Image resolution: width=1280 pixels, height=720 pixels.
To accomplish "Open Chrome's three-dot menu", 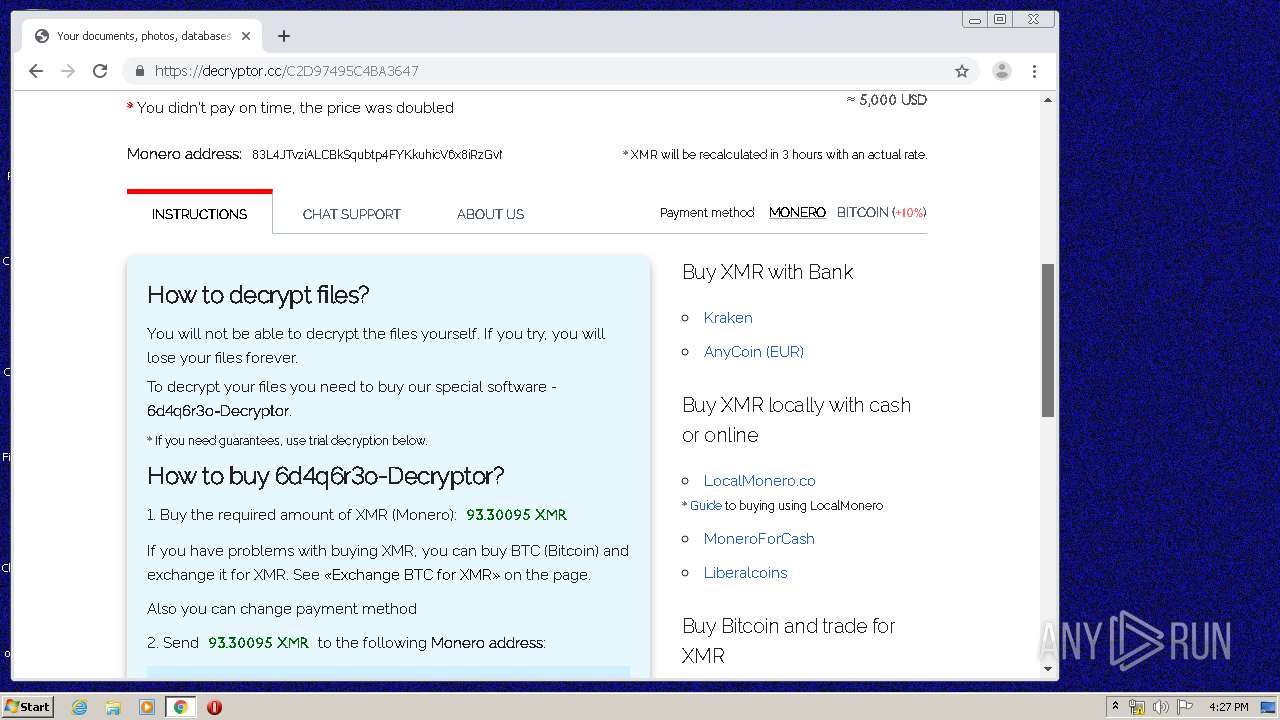I will [x=1034, y=71].
